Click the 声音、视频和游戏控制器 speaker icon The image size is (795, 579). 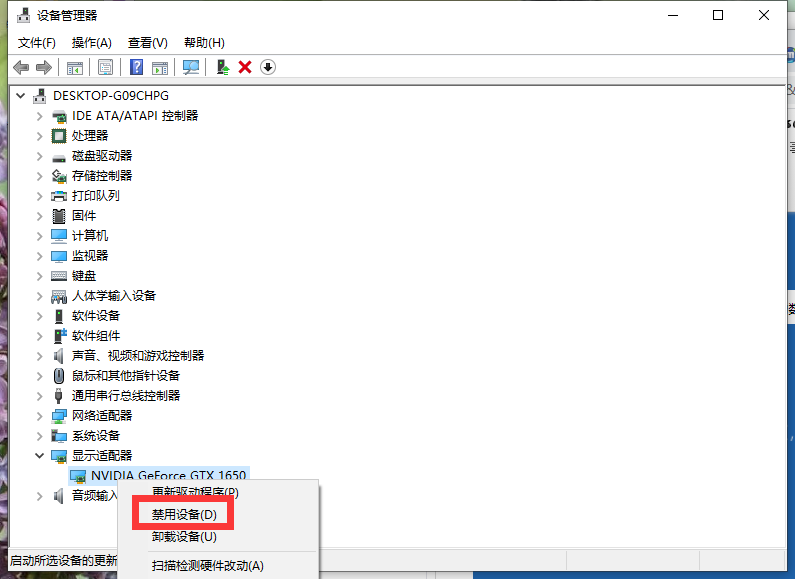pyautogui.click(x=59, y=356)
